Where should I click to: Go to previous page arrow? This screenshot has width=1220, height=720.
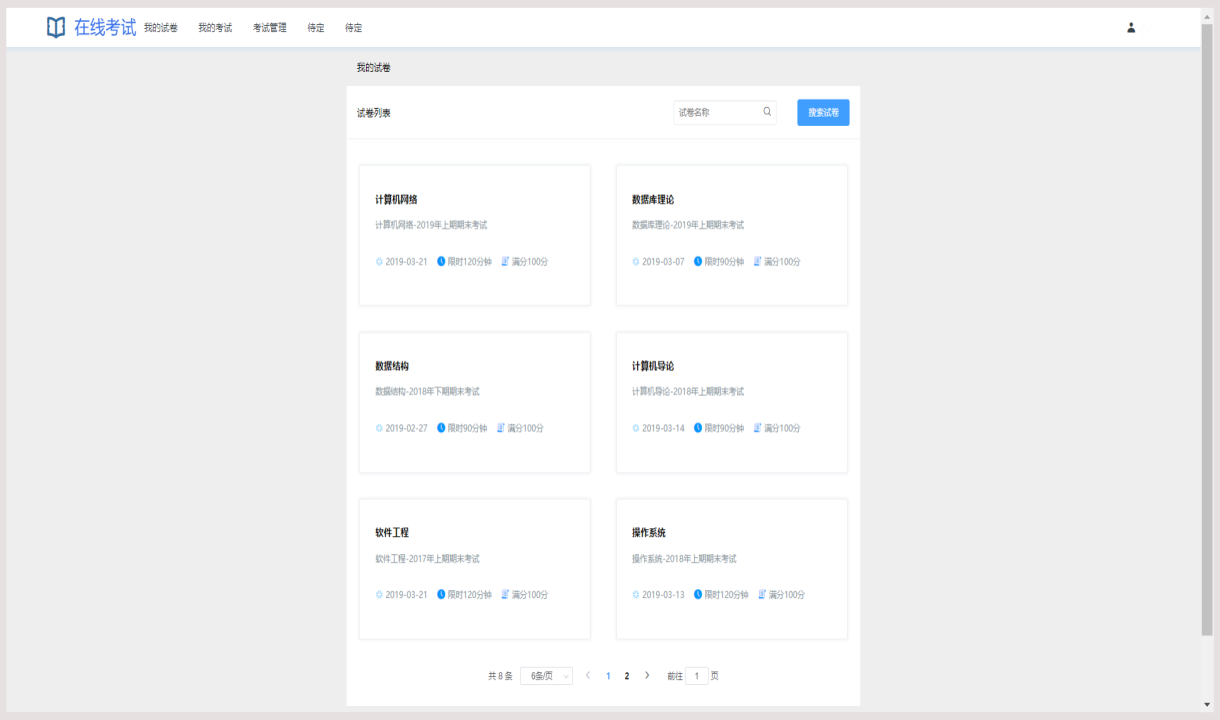(x=588, y=676)
